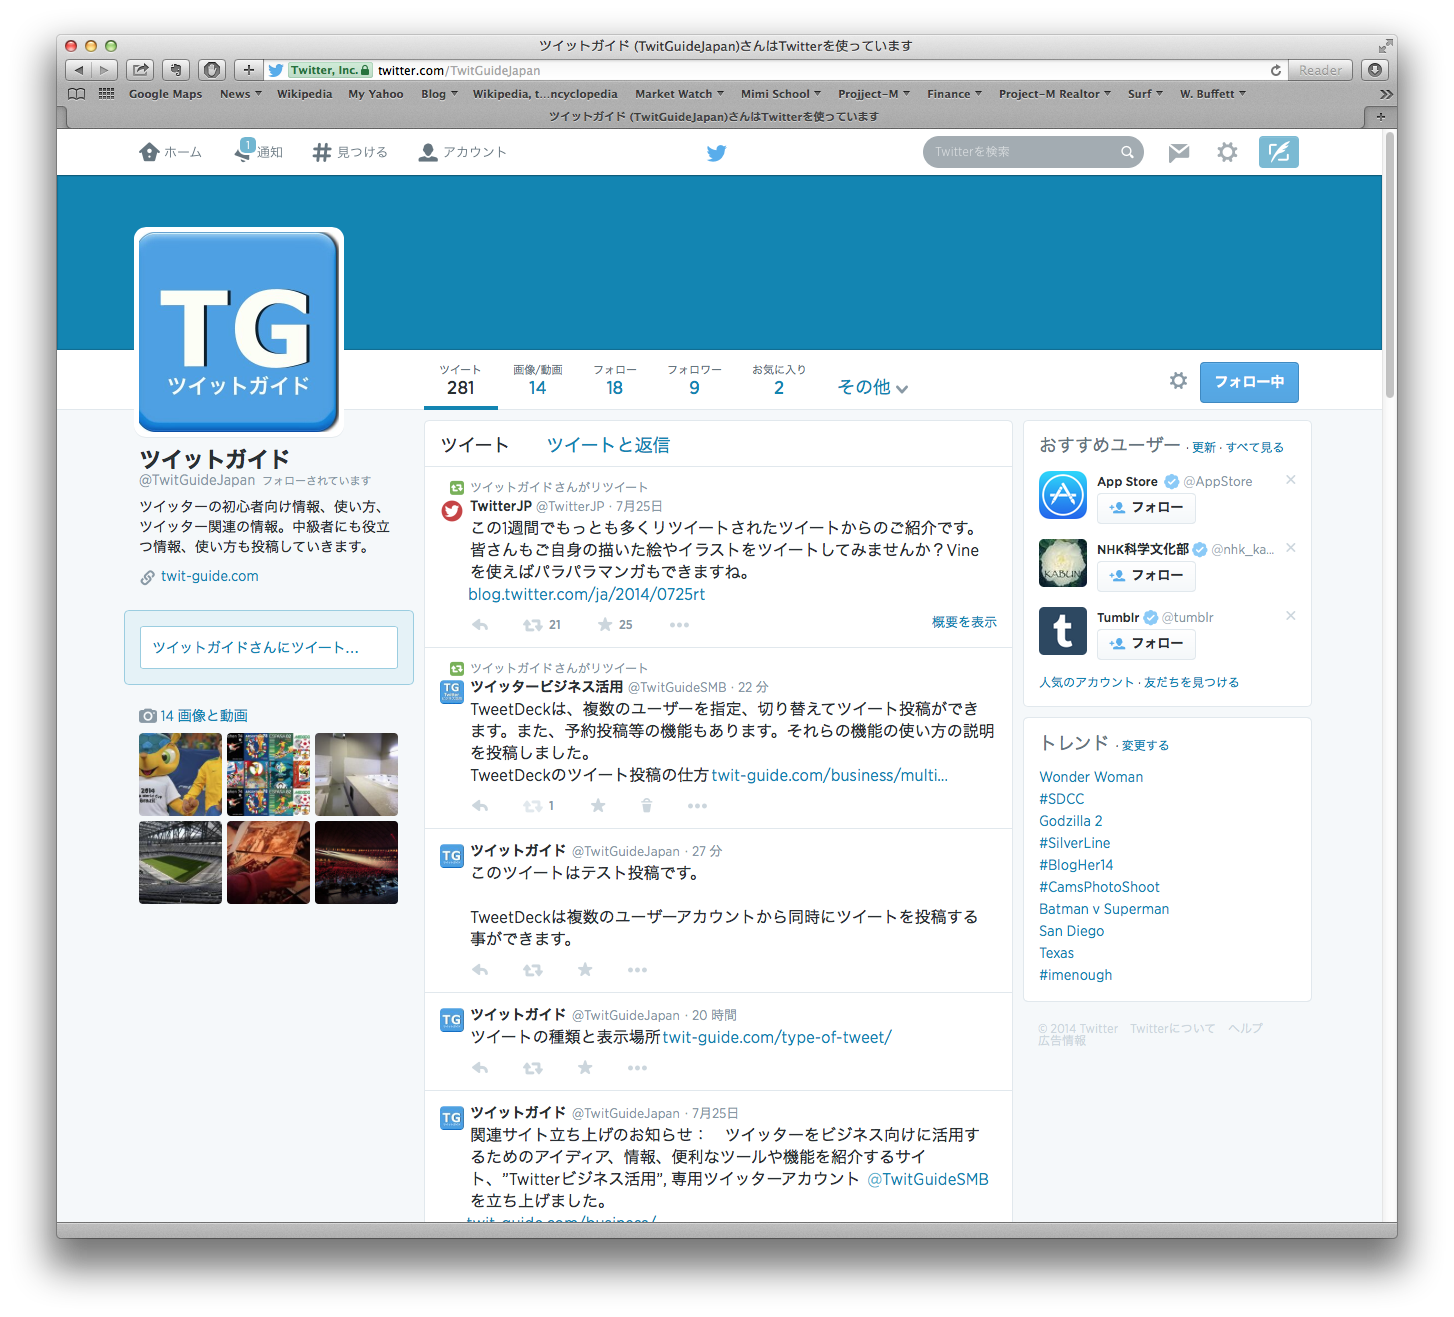This screenshot has height=1317, width=1454.
Task: View 画像/動画 14 stats tab
Action: [x=537, y=381]
